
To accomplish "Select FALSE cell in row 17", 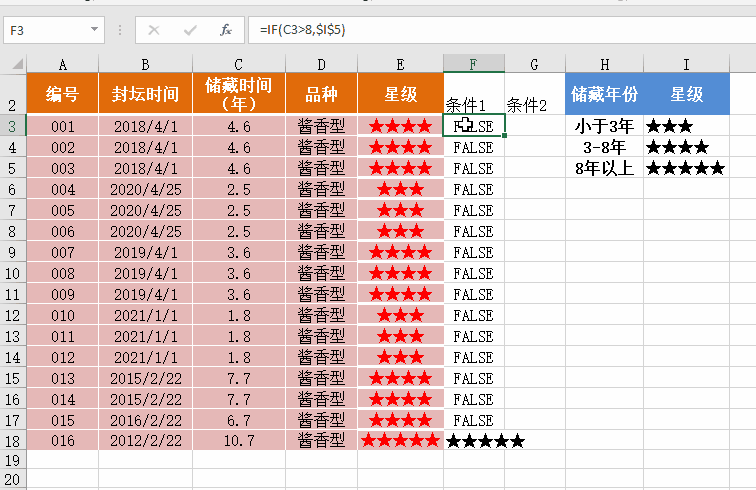I will 473,421.
